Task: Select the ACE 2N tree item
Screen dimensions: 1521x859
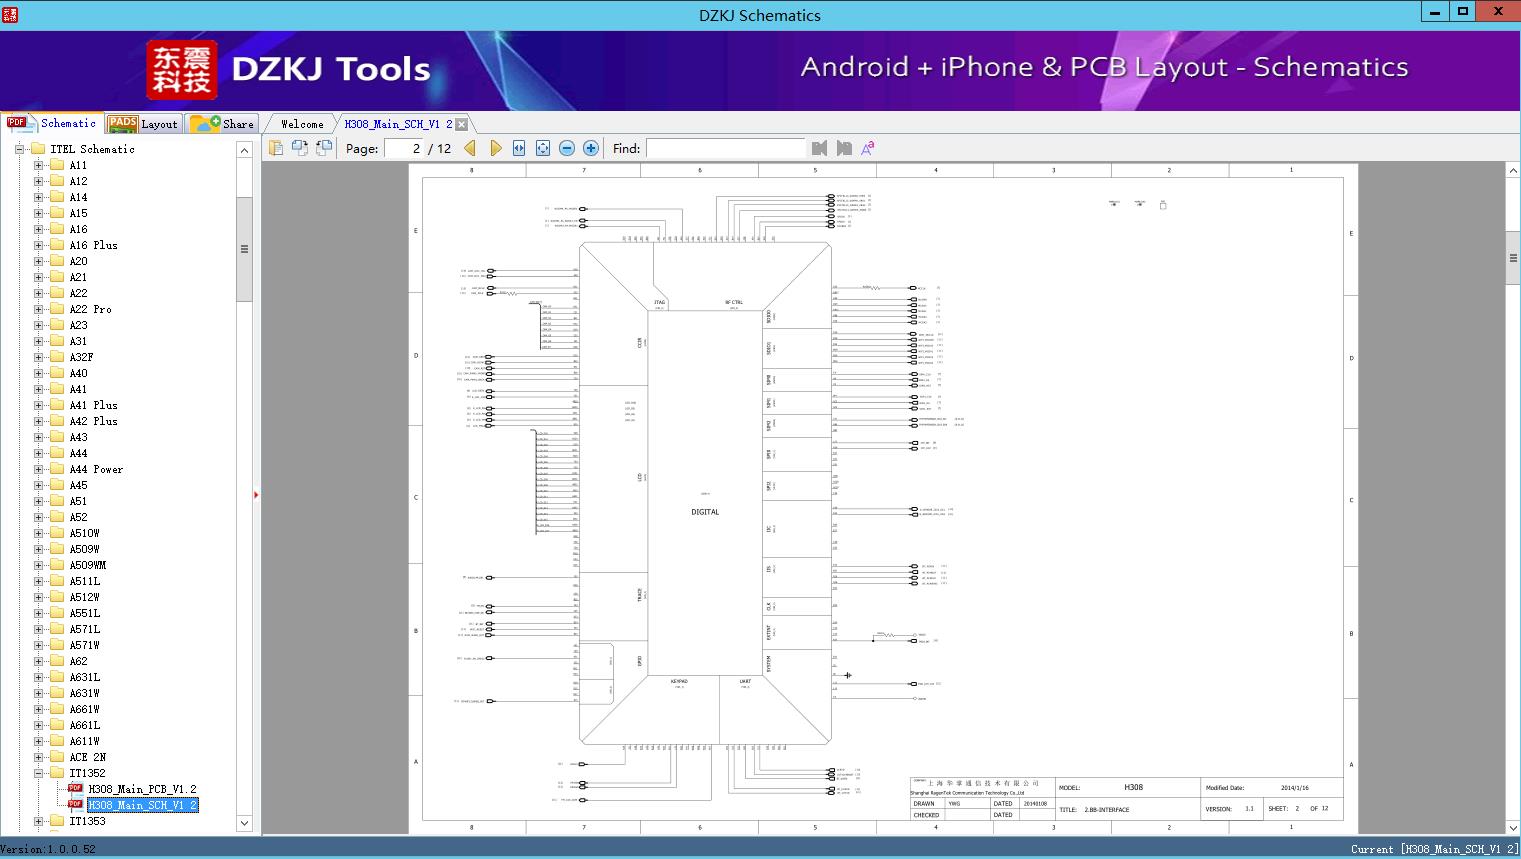Action: tap(88, 757)
